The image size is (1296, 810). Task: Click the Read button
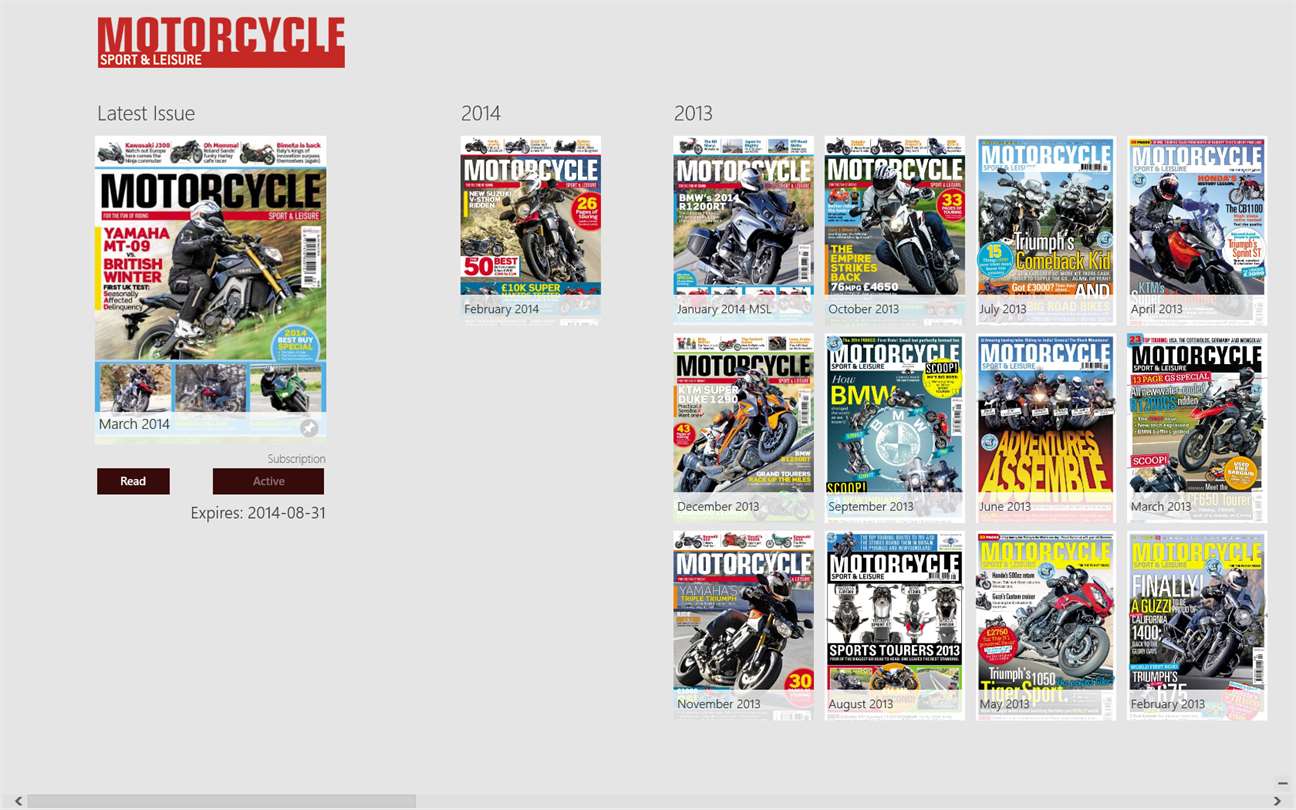click(133, 481)
